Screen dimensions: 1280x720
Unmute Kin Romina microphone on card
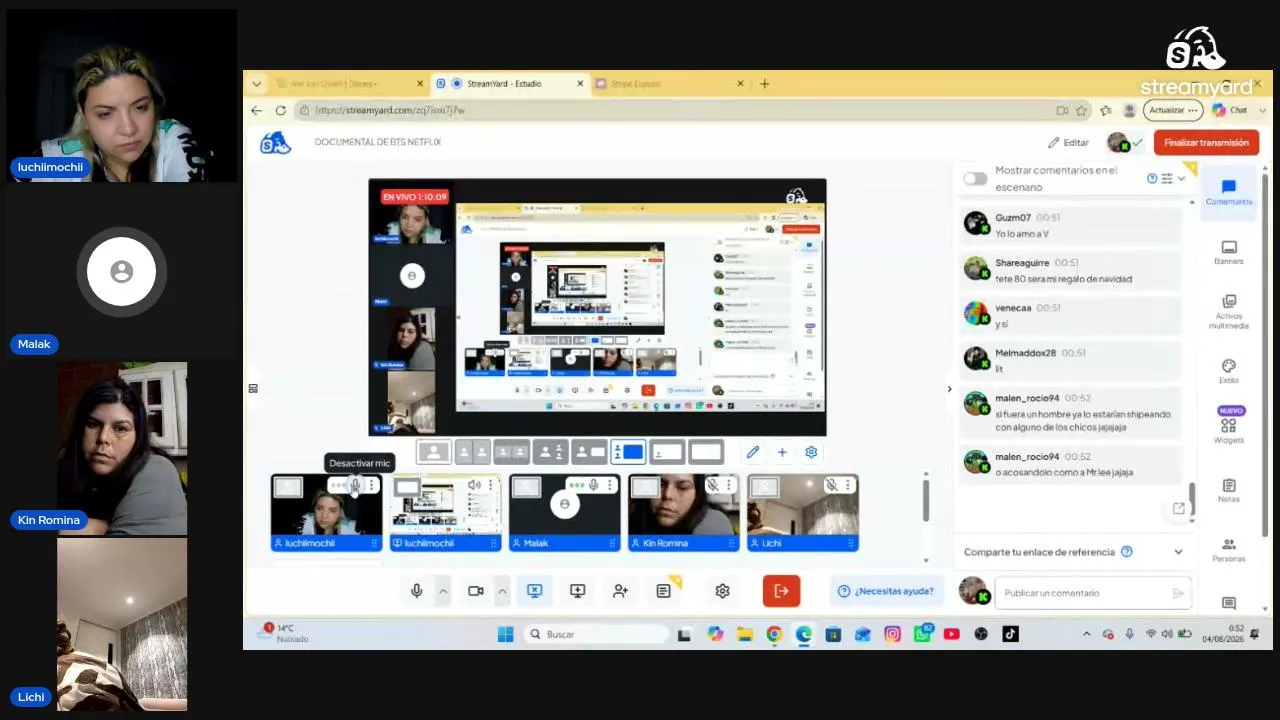click(x=712, y=485)
